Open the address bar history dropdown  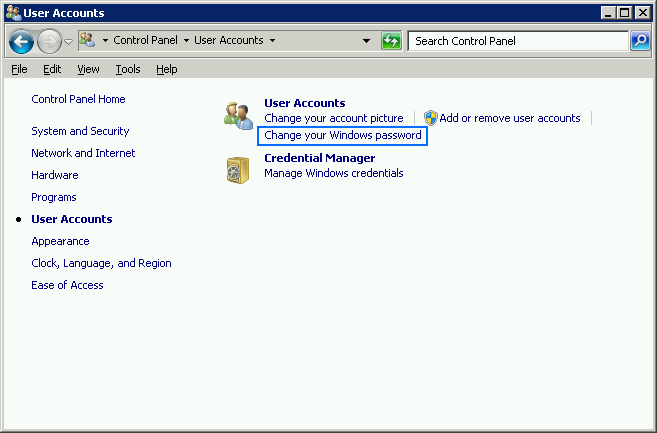(x=366, y=41)
